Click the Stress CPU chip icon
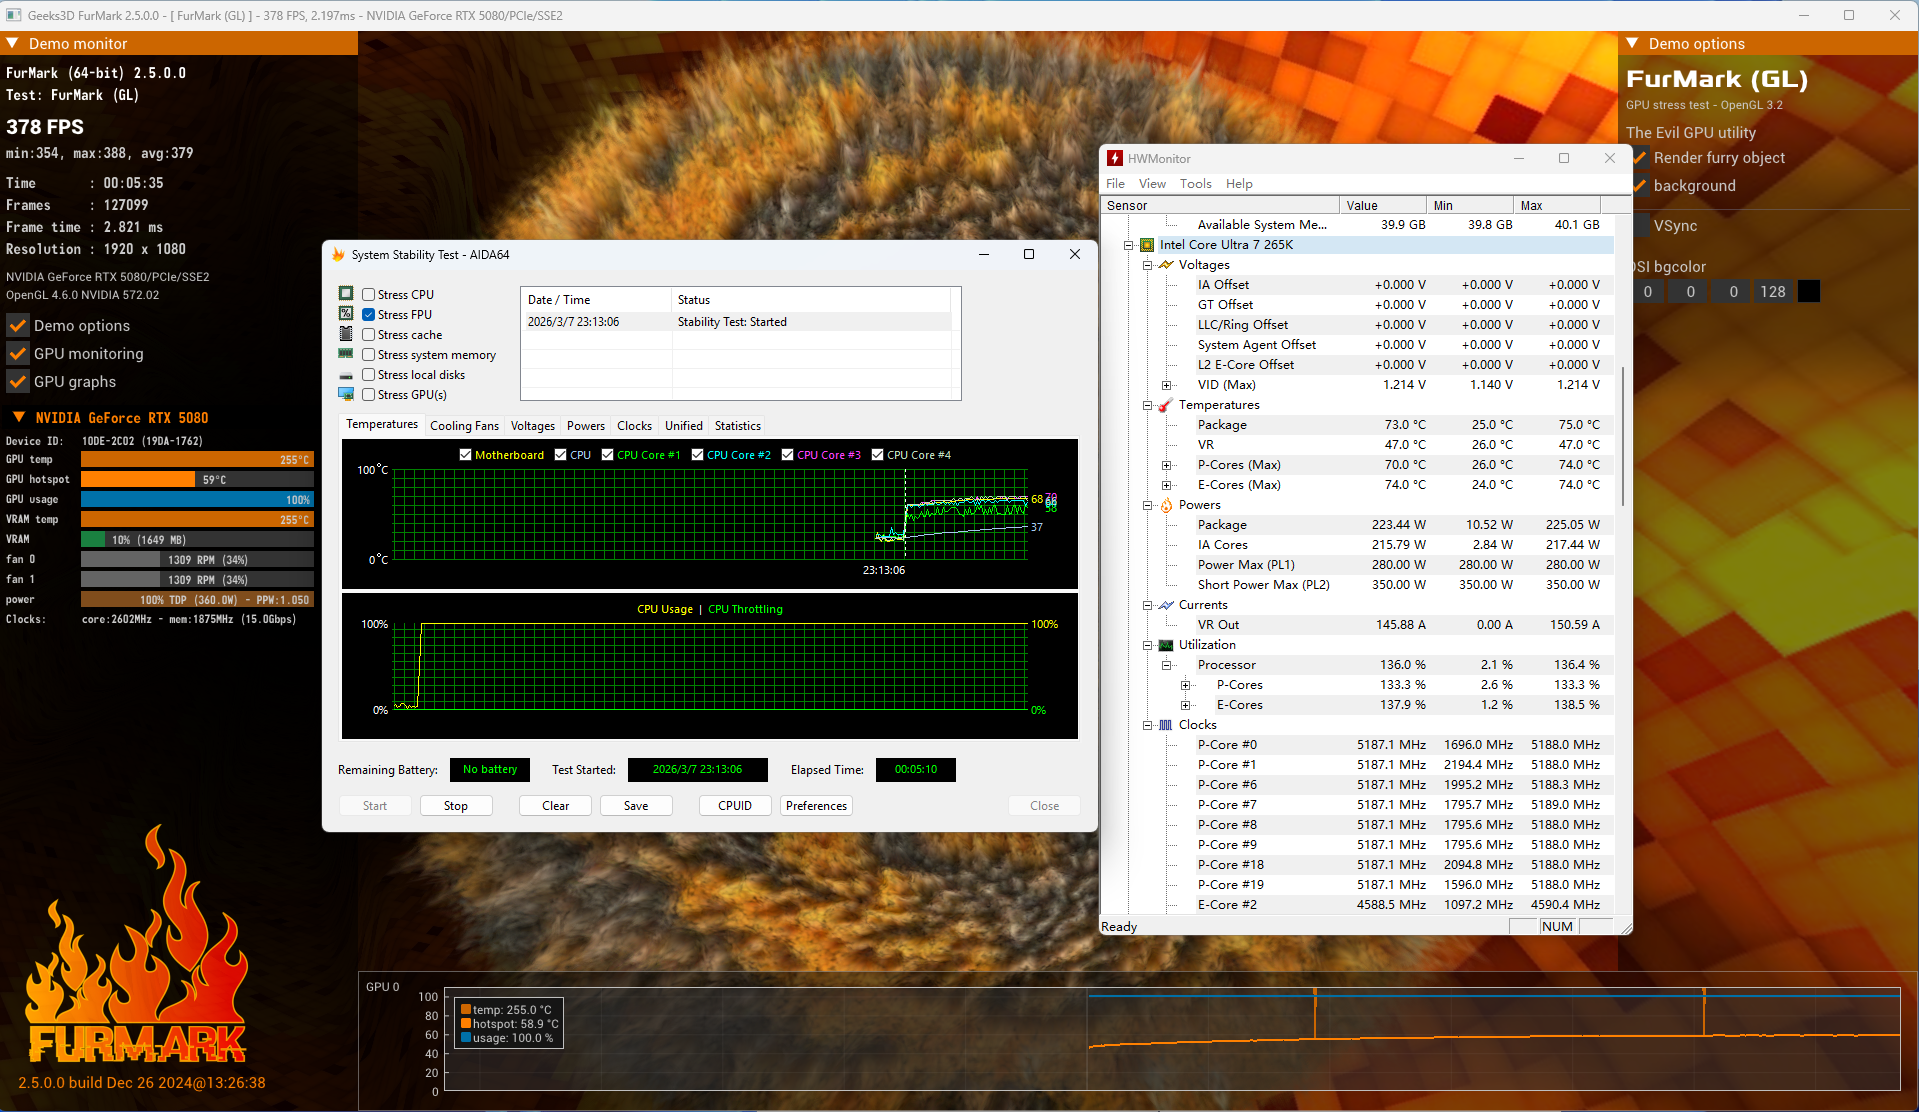This screenshot has height=1112, width=1919. [346, 294]
